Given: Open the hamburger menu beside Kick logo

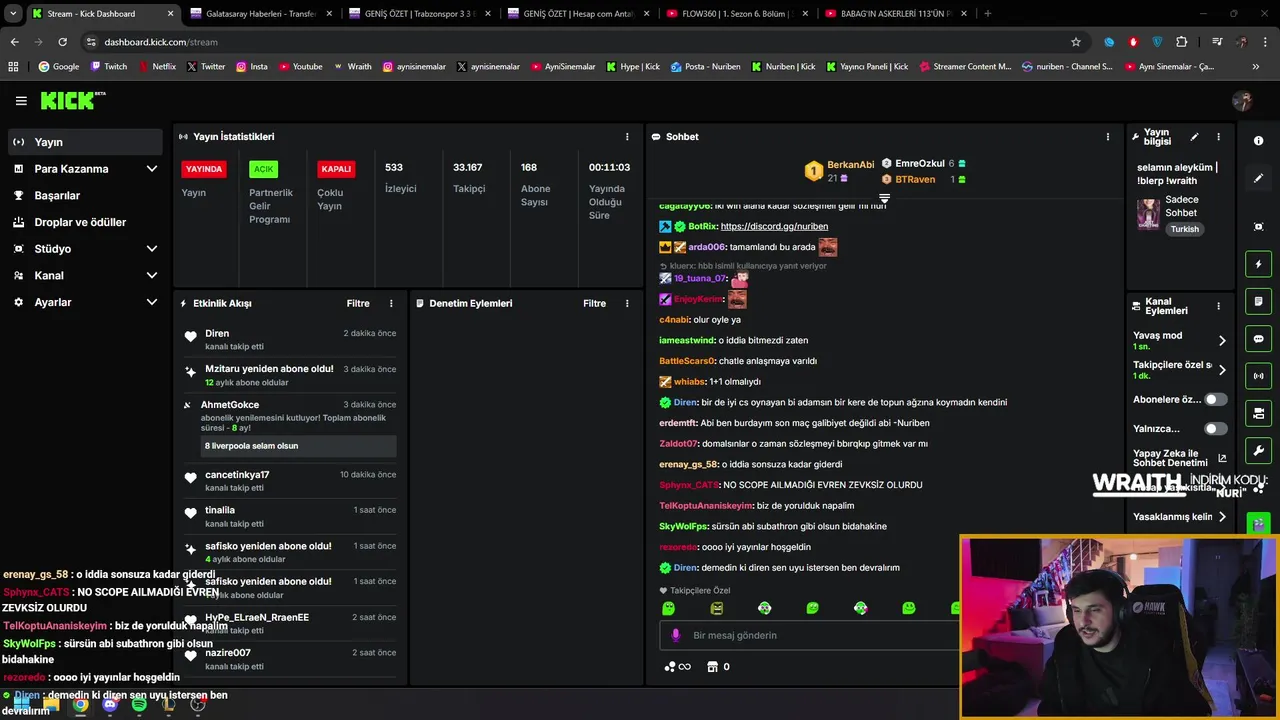Looking at the screenshot, I should [21, 101].
